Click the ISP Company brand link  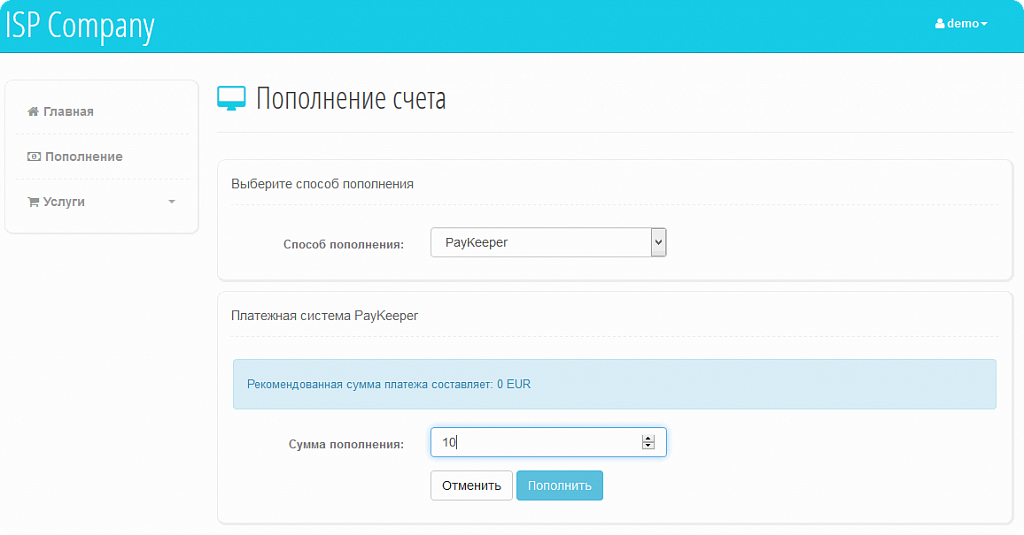click(80, 25)
